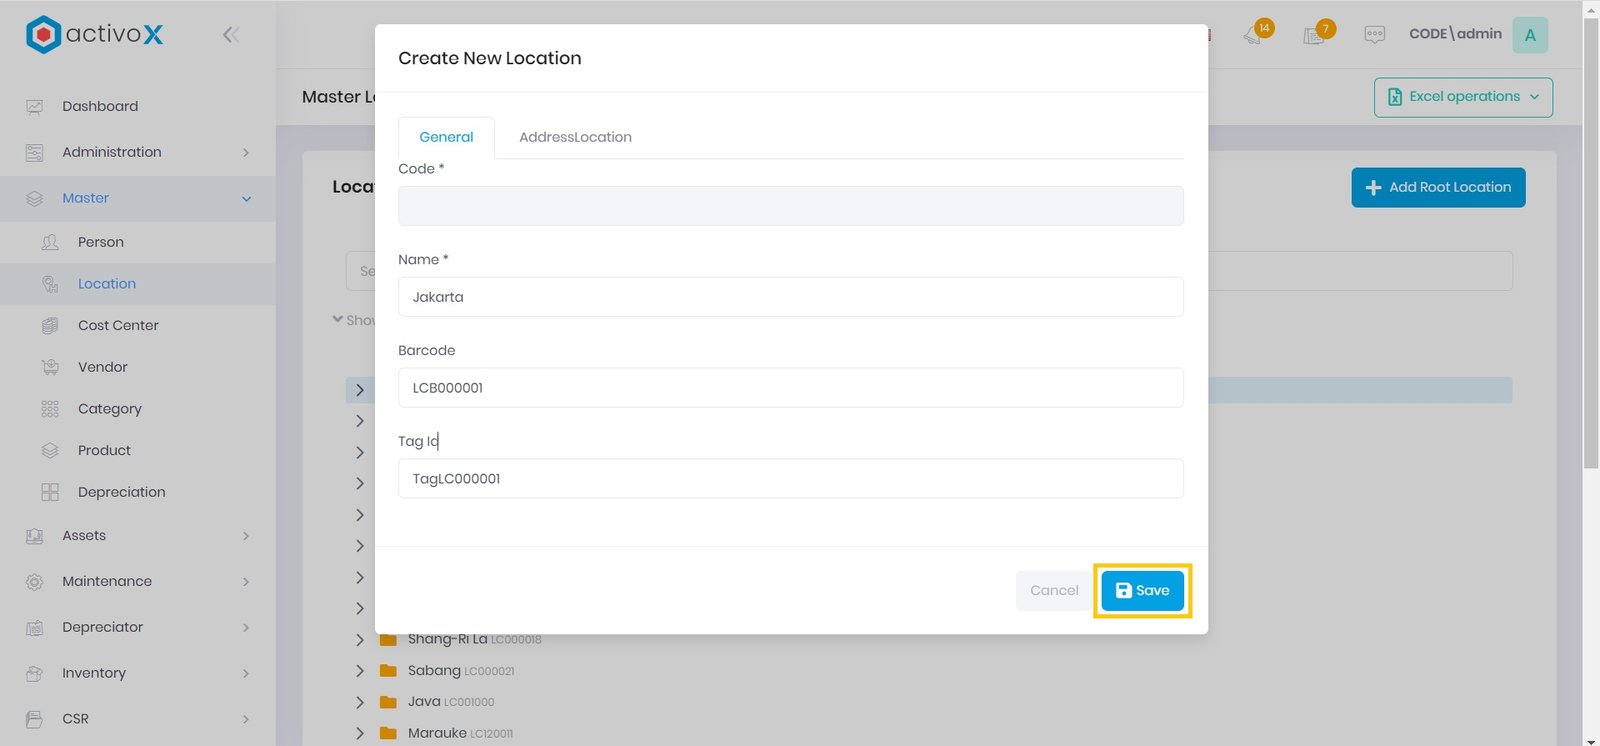Click the Name field containing Jakarta
Viewport: 1600px width, 746px height.
[790, 297]
